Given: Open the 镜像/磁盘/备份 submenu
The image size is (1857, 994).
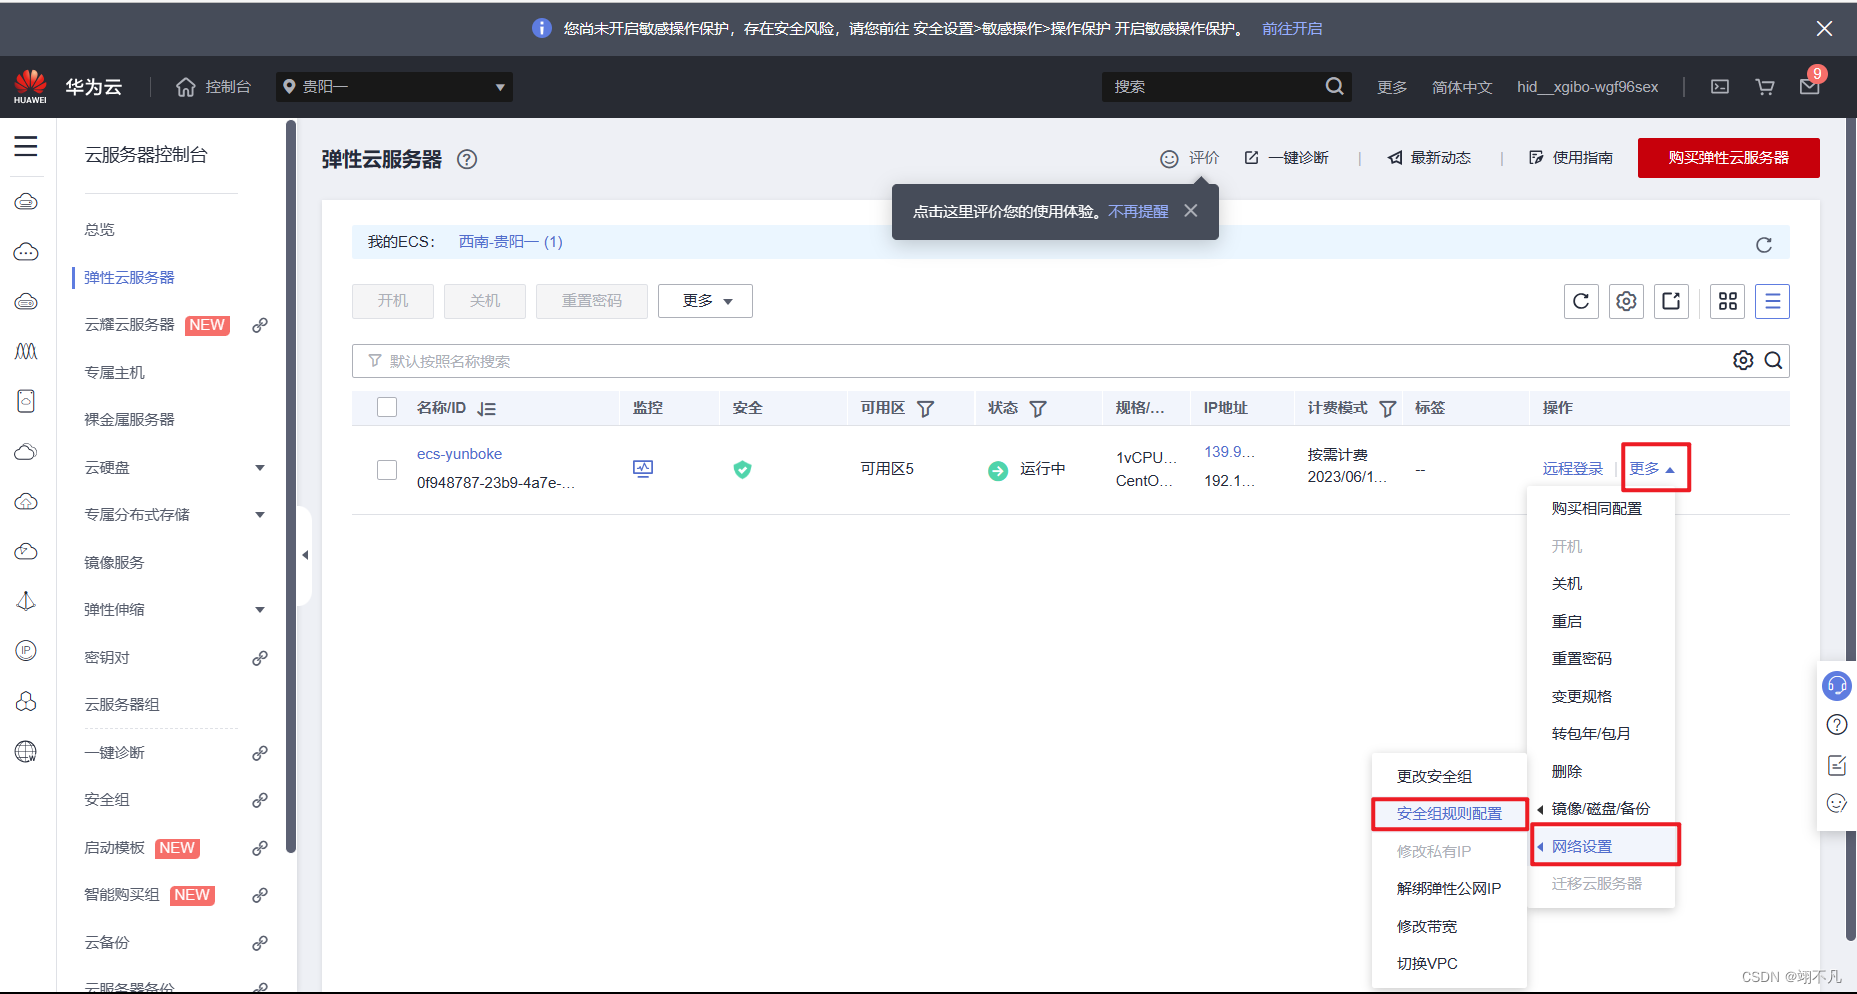Looking at the screenshot, I should [1601, 809].
